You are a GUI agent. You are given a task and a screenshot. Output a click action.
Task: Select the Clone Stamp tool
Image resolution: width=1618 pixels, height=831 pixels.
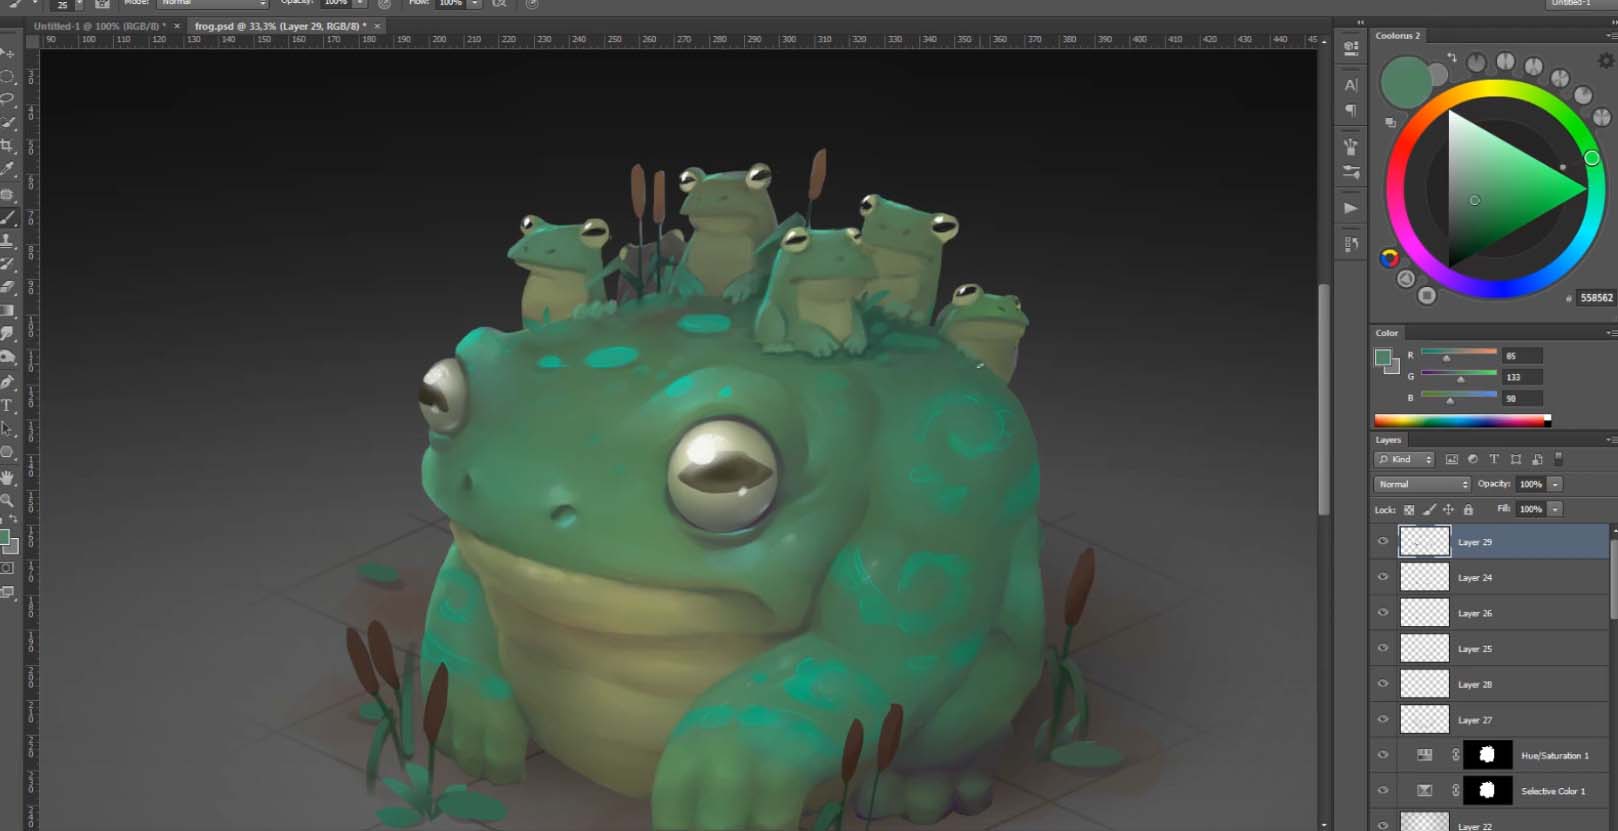[8, 241]
